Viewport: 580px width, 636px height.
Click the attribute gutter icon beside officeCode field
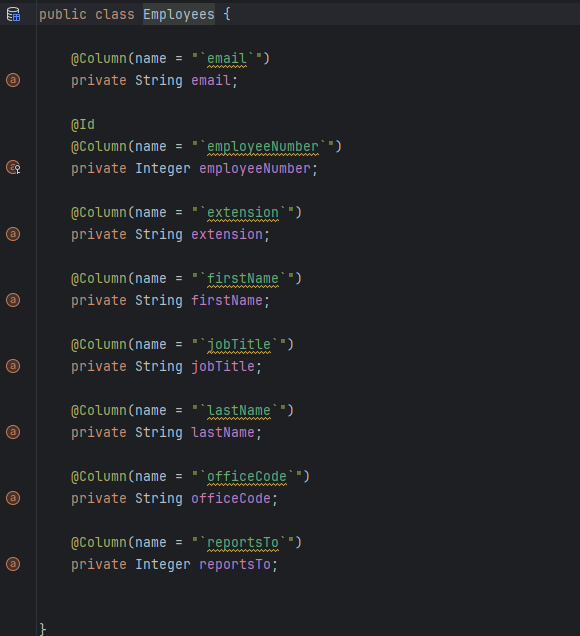coord(13,498)
